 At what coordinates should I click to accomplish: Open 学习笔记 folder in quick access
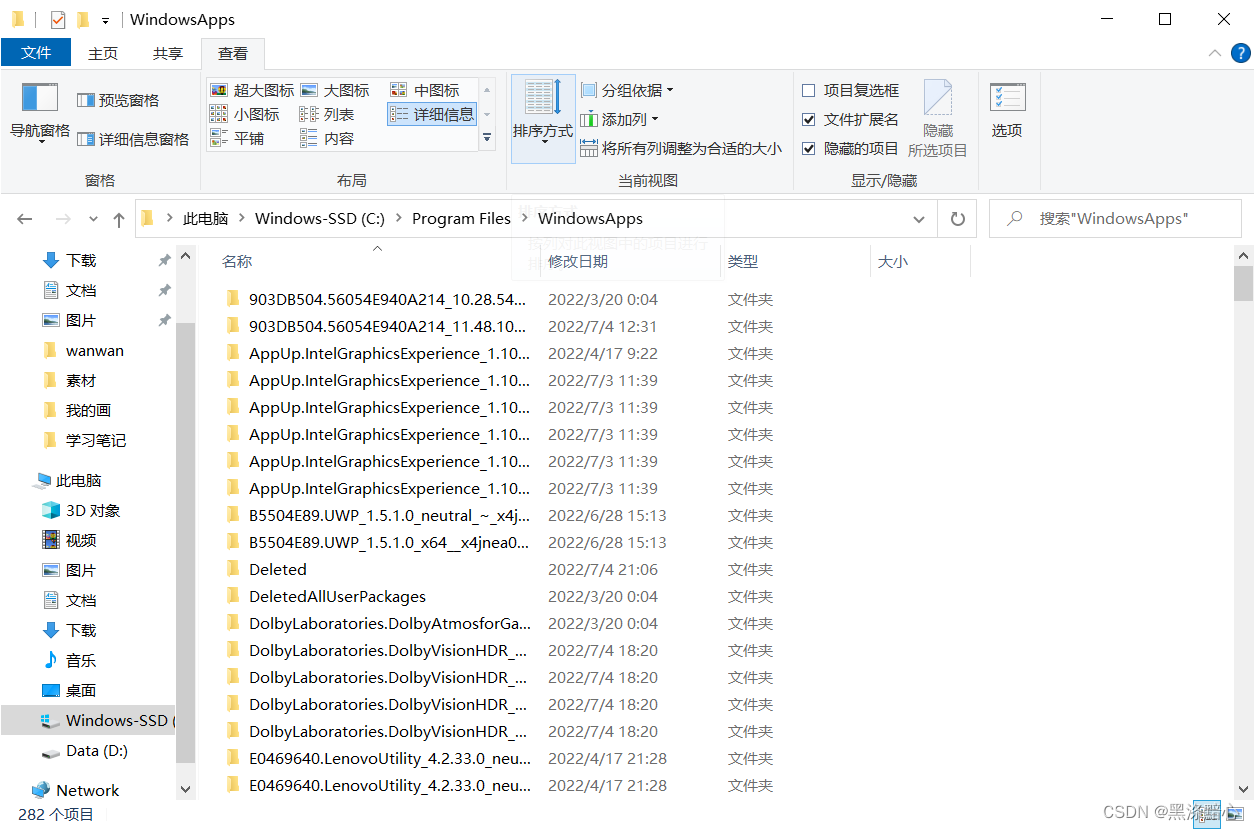pyautogui.click(x=84, y=440)
